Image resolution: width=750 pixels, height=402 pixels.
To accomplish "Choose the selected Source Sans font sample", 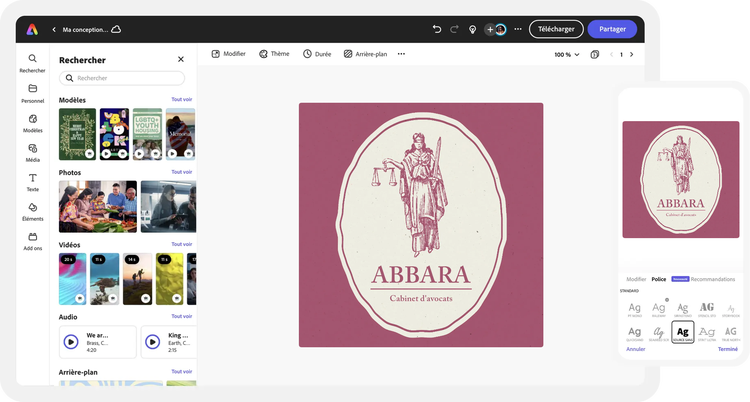I will [683, 332].
